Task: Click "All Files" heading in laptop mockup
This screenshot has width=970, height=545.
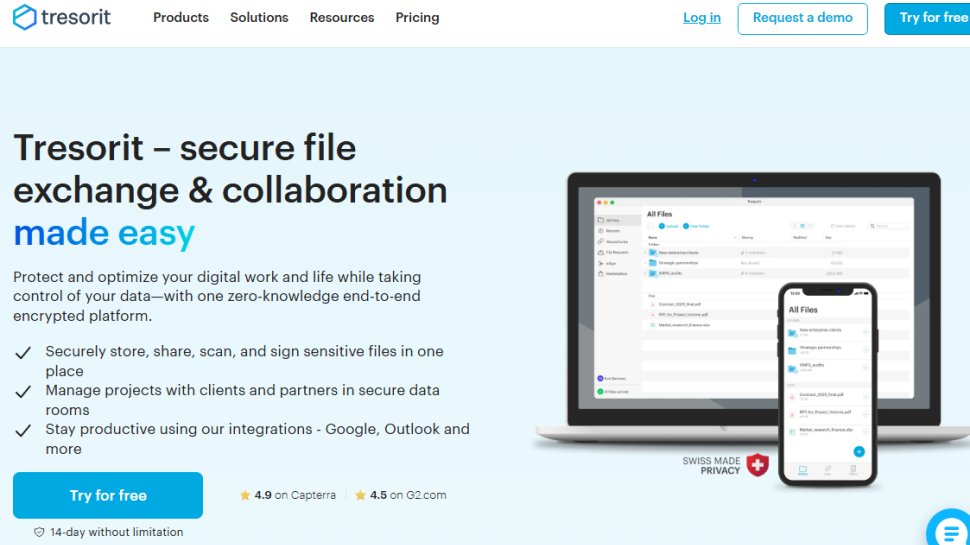Action: tap(659, 214)
